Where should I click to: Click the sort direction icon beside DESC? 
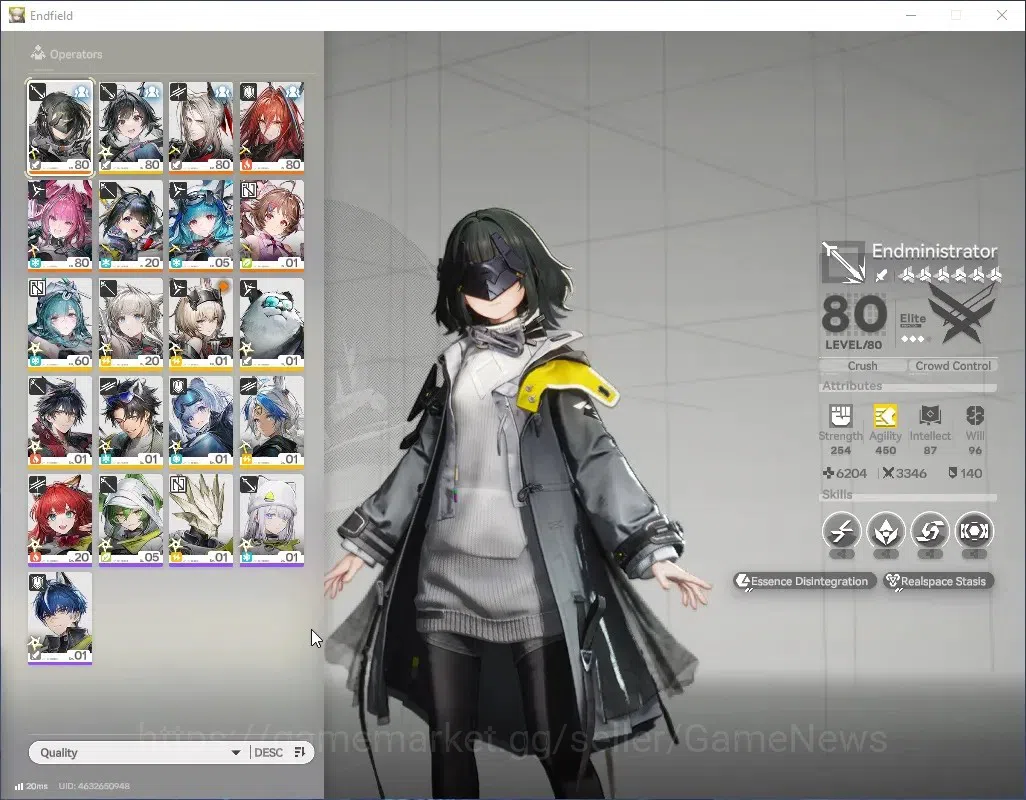point(300,752)
